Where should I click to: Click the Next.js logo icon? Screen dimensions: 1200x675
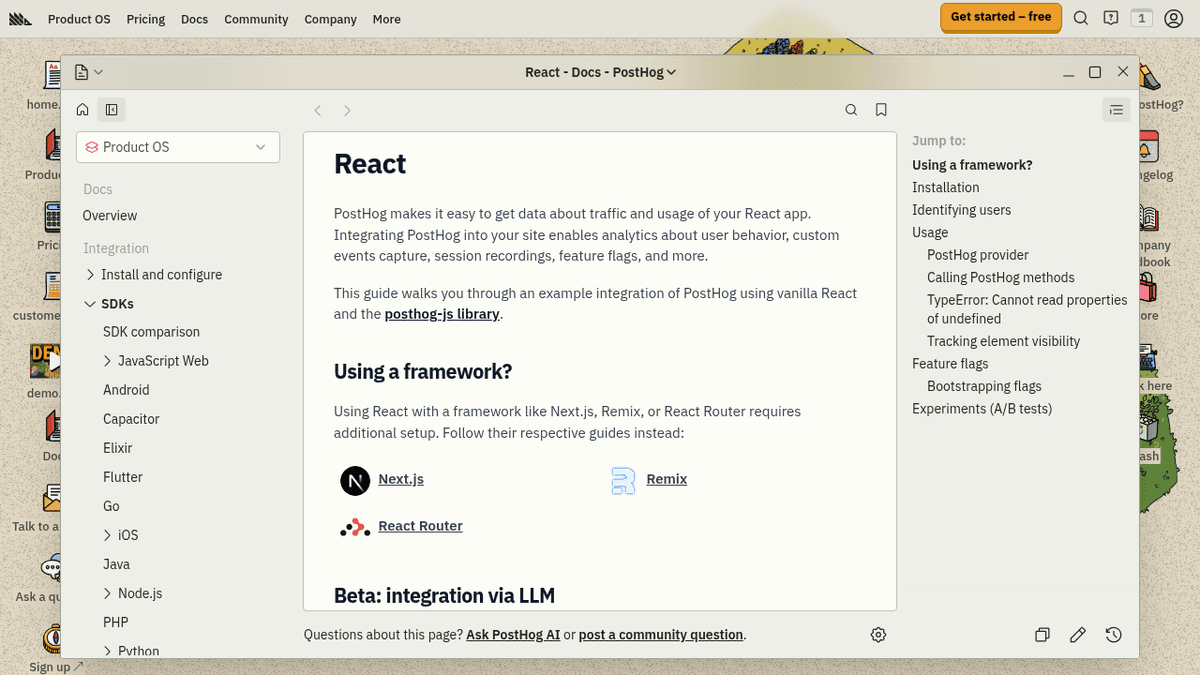coord(355,481)
